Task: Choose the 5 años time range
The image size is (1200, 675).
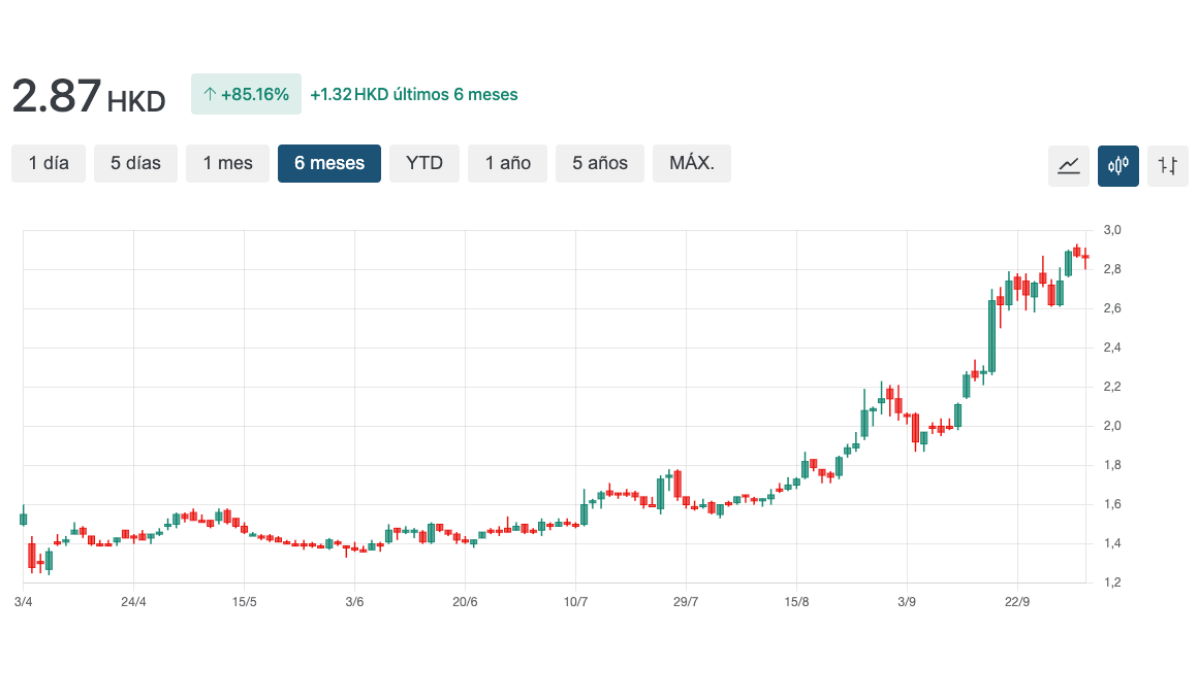Action: [600, 163]
